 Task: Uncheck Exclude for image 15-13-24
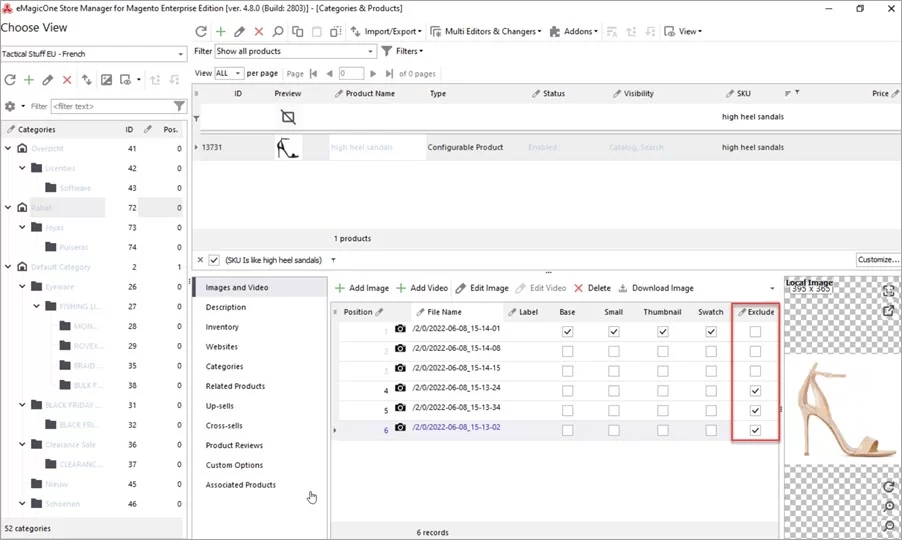[x=755, y=391]
